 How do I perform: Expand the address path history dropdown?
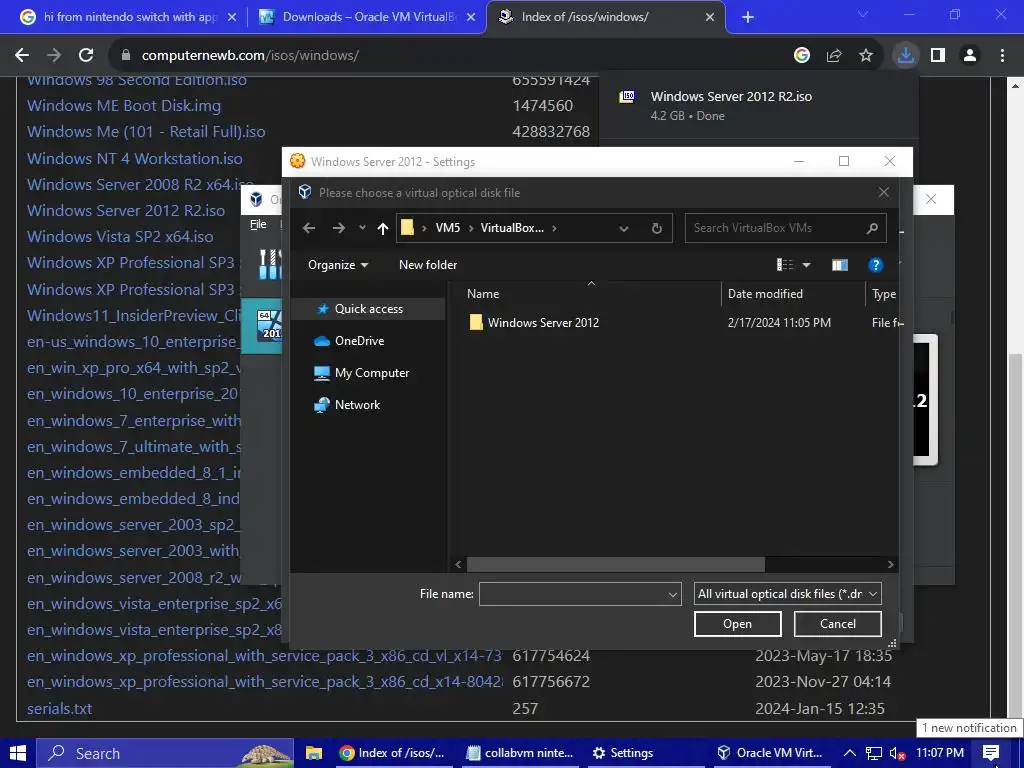point(624,228)
